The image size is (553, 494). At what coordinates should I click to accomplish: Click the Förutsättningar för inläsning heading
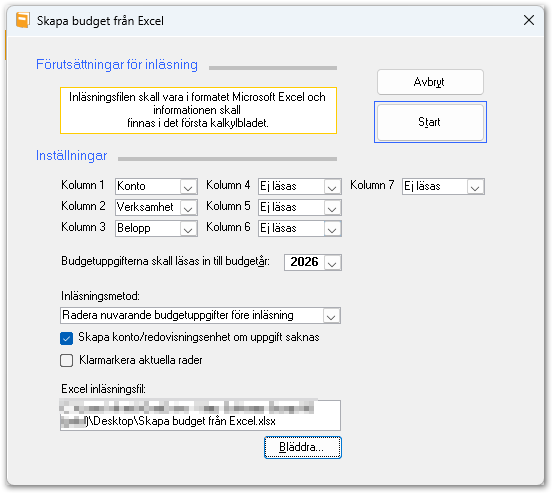pos(117,65)
